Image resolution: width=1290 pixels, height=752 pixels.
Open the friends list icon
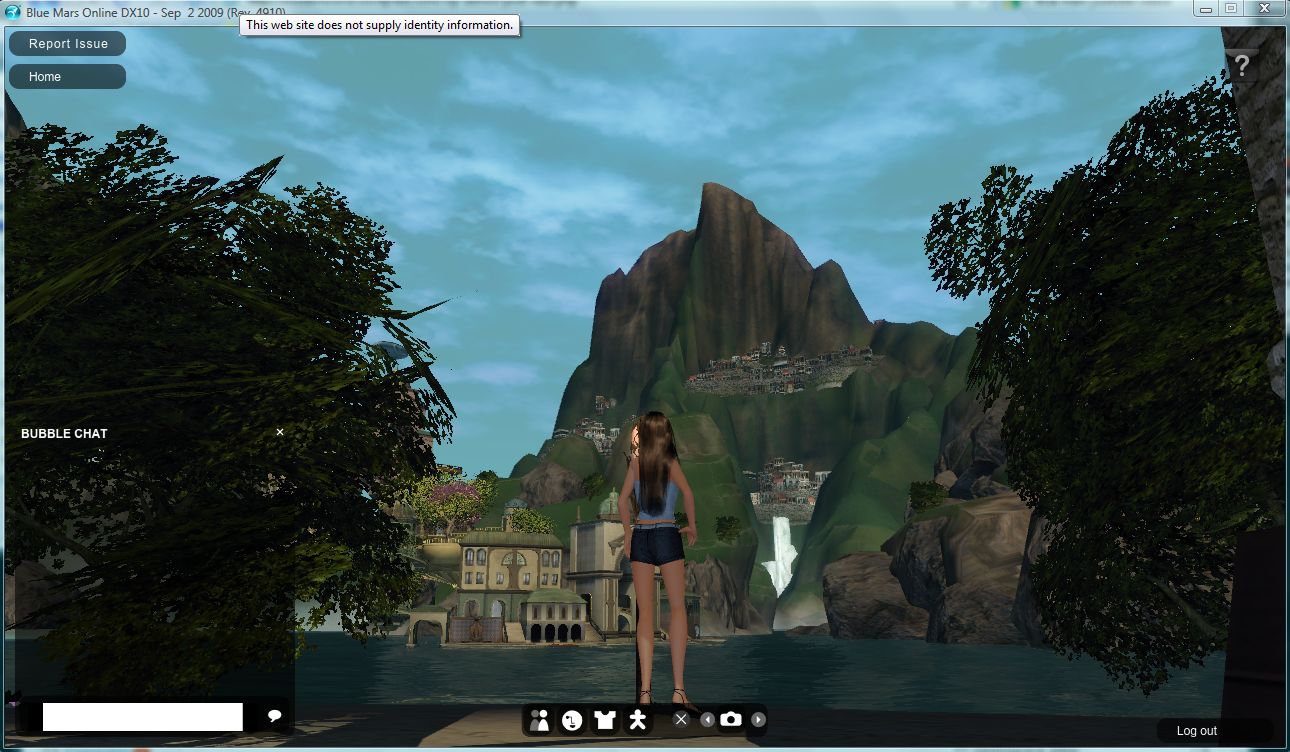[540, 720]
